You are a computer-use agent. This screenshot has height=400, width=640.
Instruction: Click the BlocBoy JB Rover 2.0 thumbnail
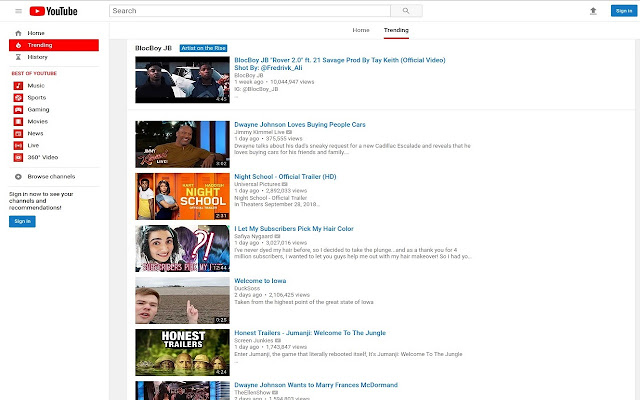(182, 80)
